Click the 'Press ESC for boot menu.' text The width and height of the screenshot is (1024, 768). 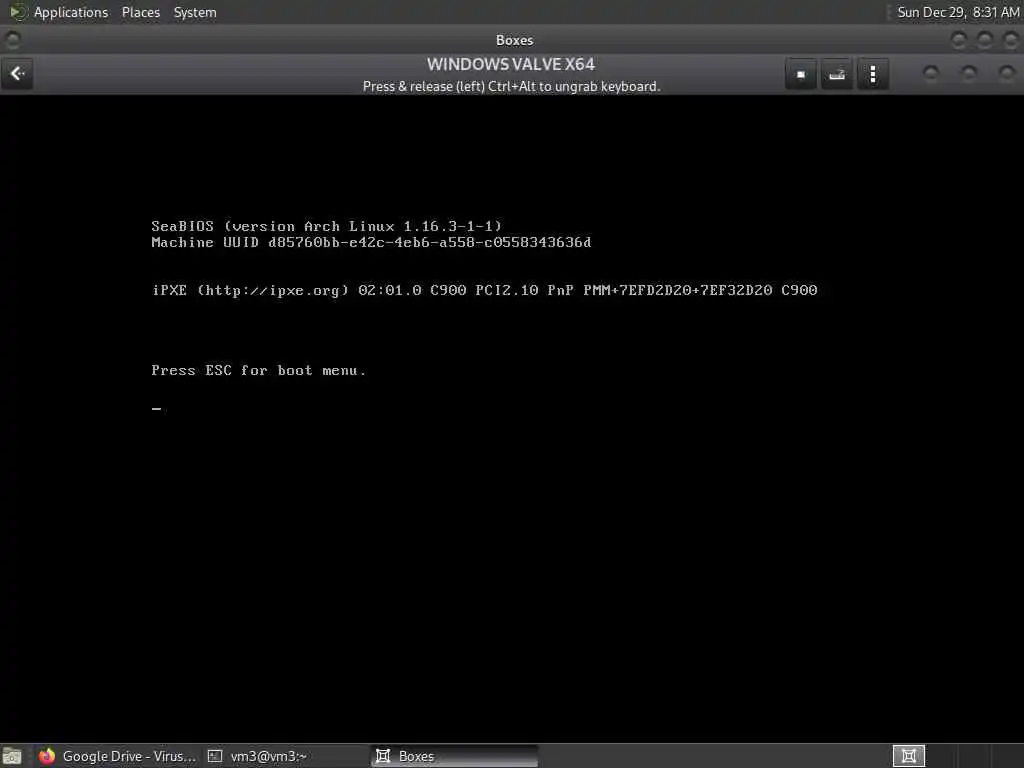(x=259, y=370)
